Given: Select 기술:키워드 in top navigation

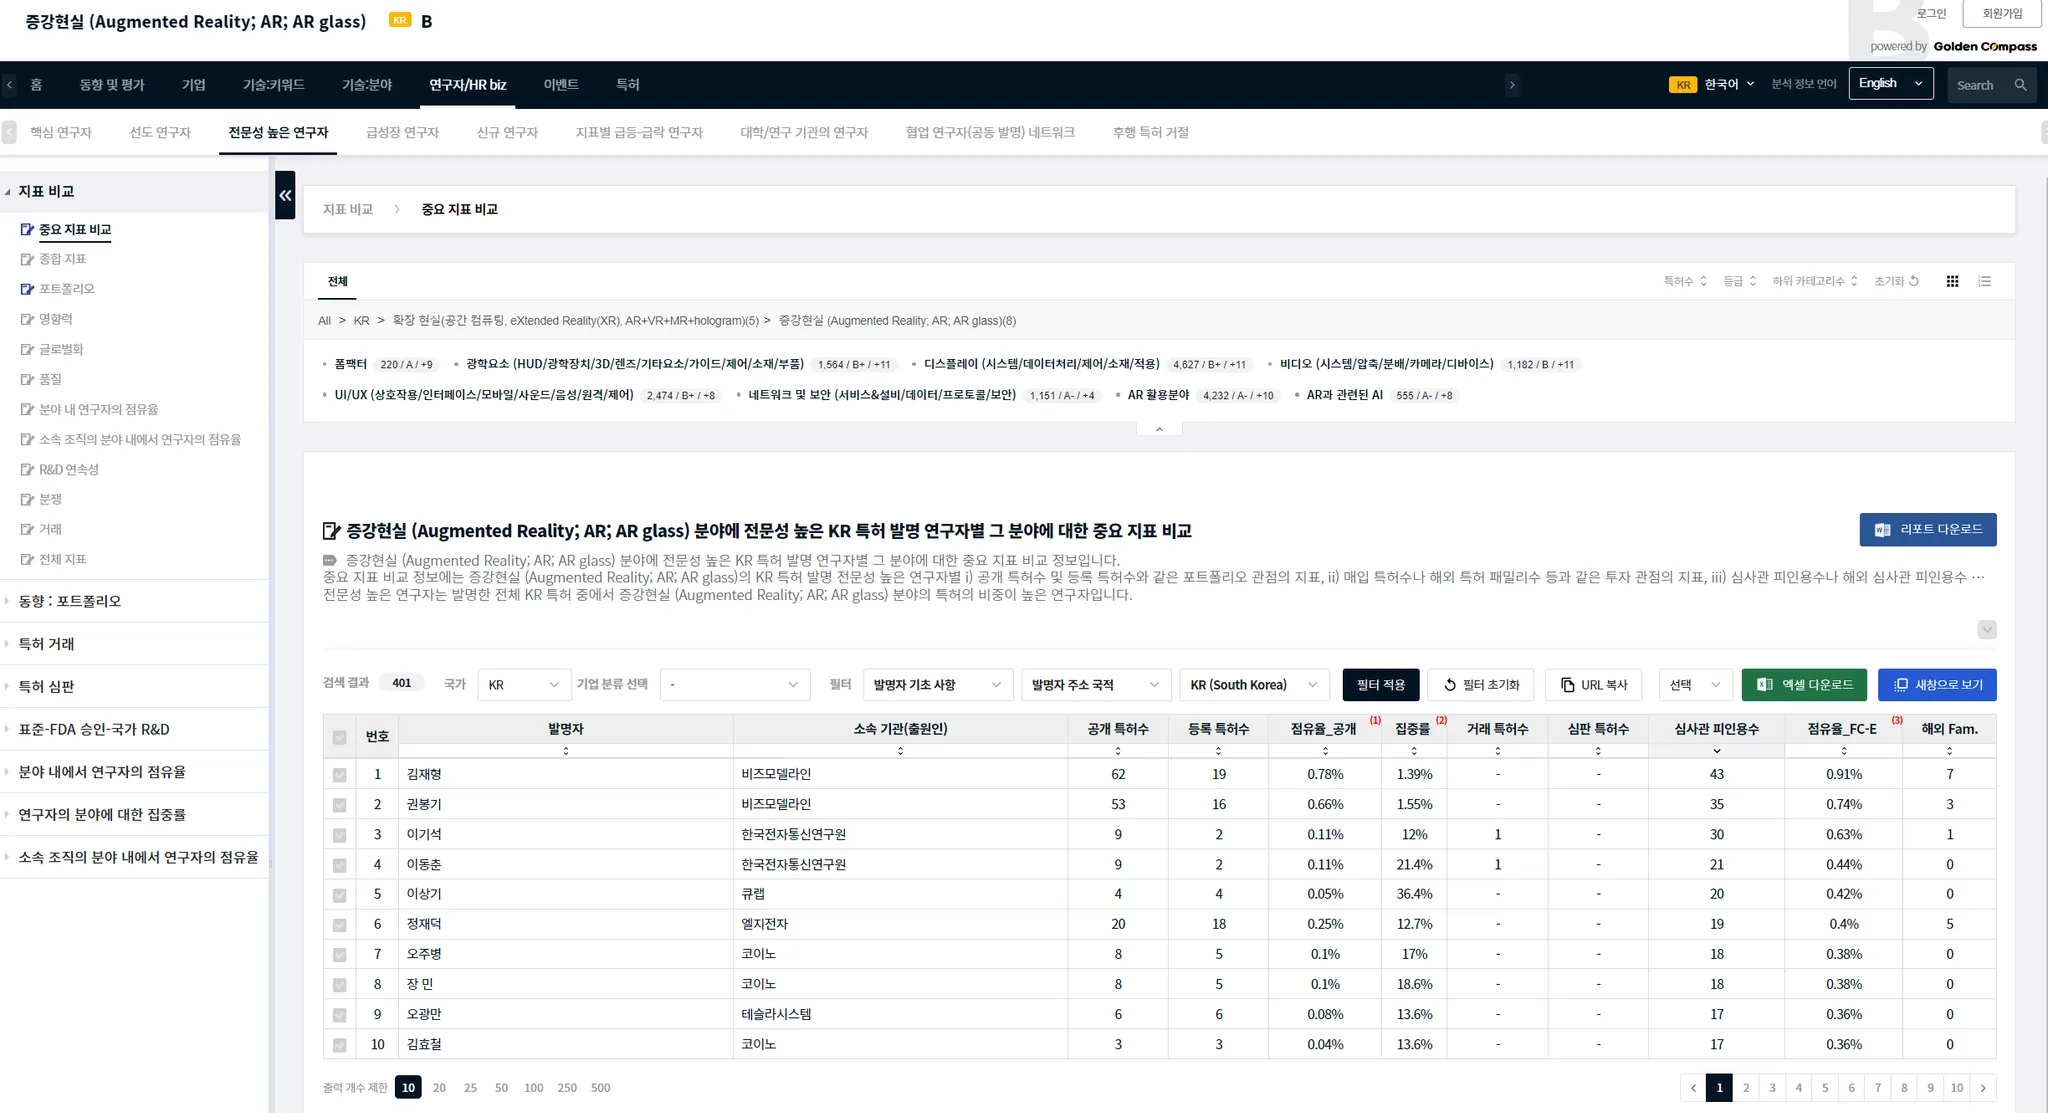Looking at the screenshot, I should (x=273, y=85).
